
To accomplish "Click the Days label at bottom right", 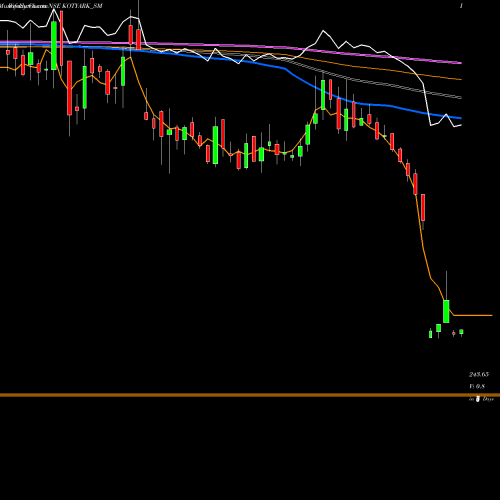I will [x=488, y=399].
